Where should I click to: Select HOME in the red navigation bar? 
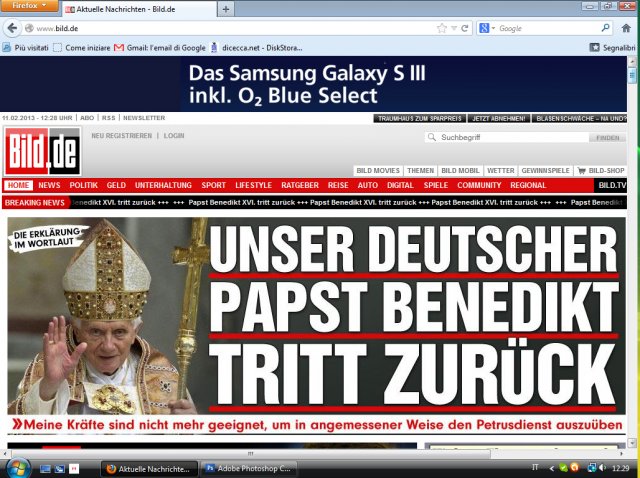pos(18,185)
